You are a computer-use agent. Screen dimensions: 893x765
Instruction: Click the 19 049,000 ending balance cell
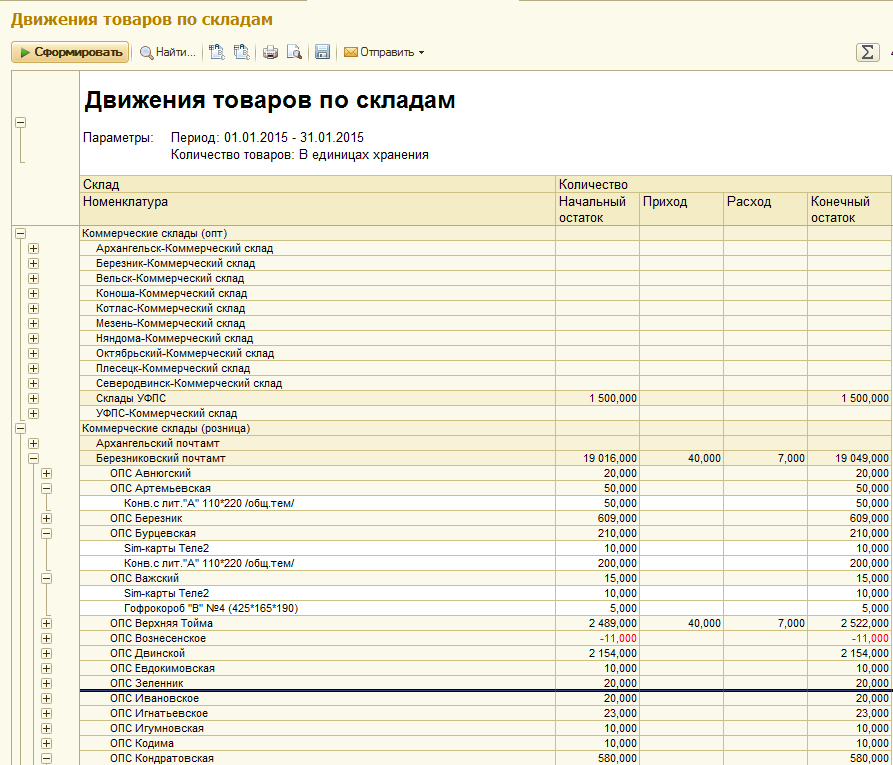(850, 458)
